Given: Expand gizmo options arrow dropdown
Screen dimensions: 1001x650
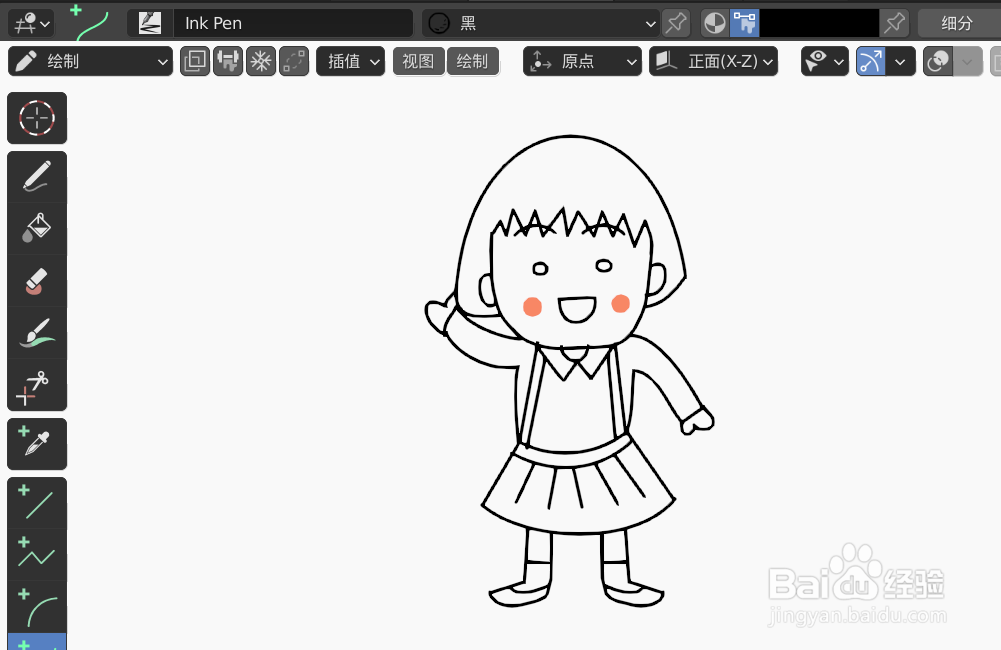Looking at the screenshot, I should (x=900, y=61).
